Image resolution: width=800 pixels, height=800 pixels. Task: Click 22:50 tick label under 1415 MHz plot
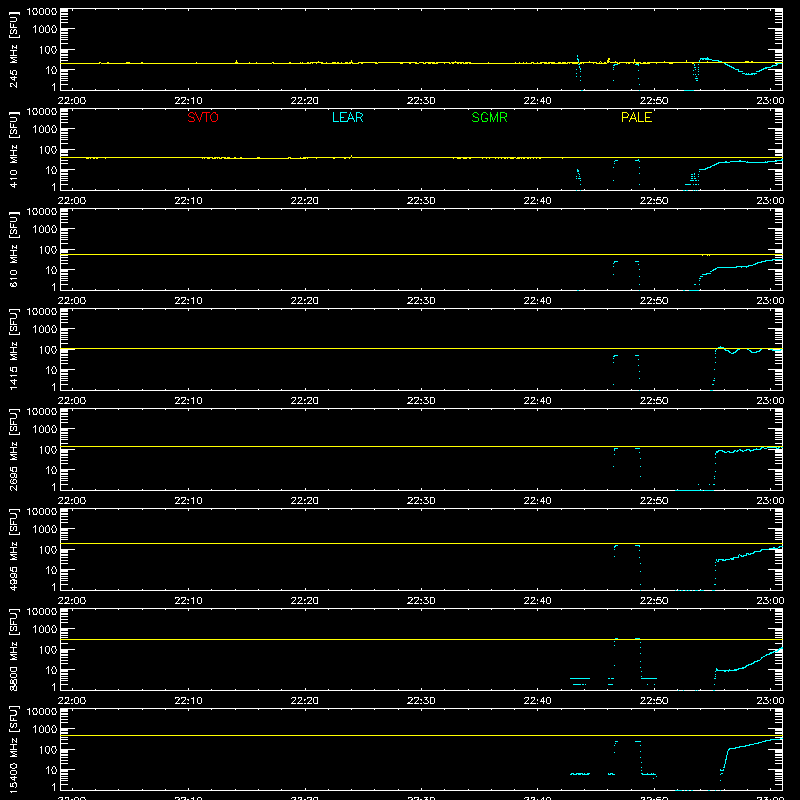click(654, 401)
